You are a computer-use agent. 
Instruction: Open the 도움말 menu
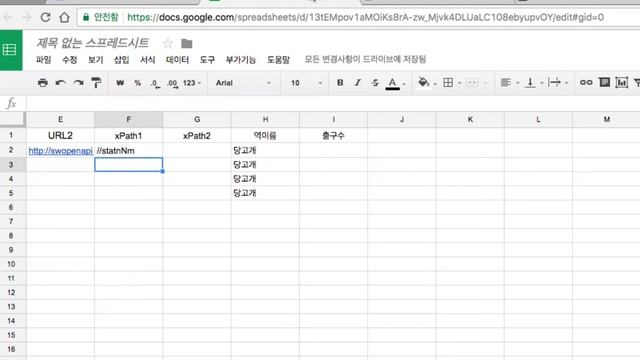(278, 60)
